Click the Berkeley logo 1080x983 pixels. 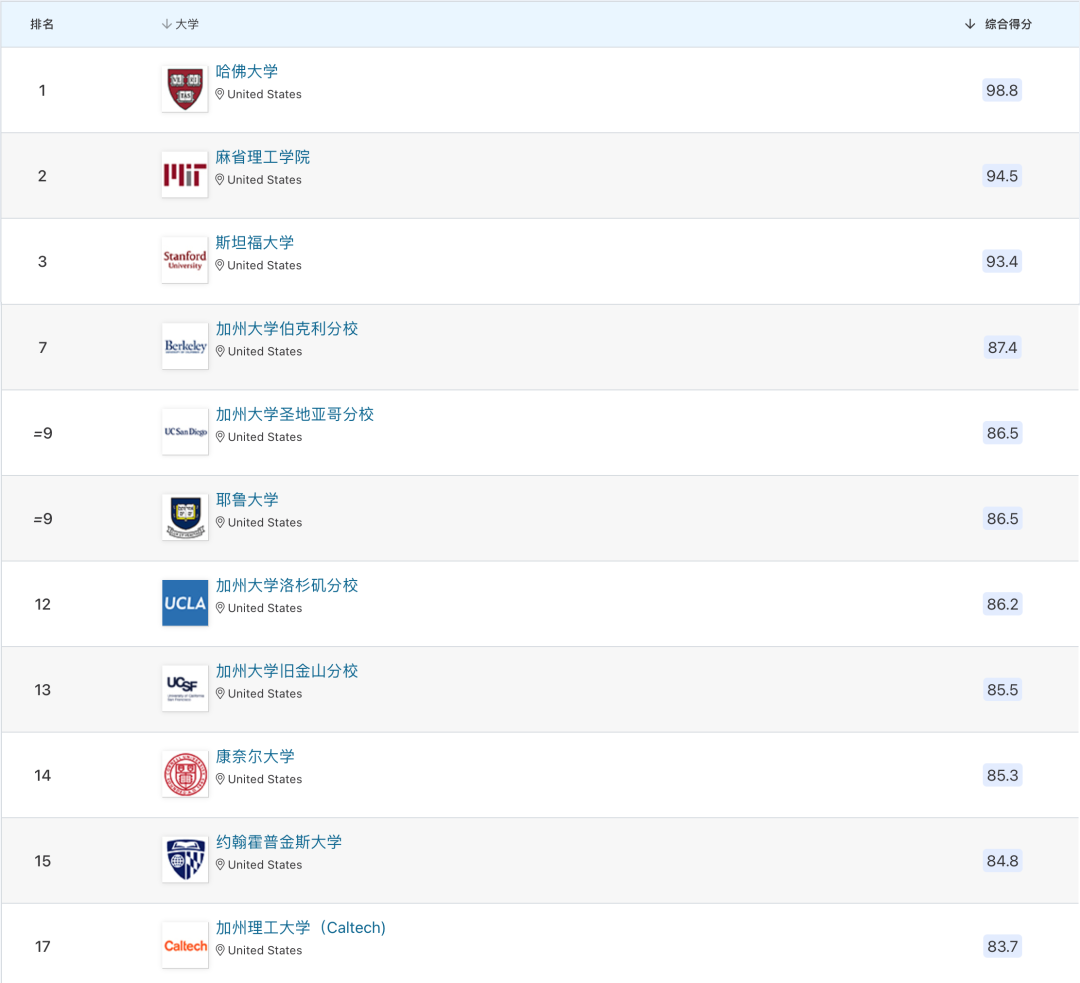click(x=185, y=346)
